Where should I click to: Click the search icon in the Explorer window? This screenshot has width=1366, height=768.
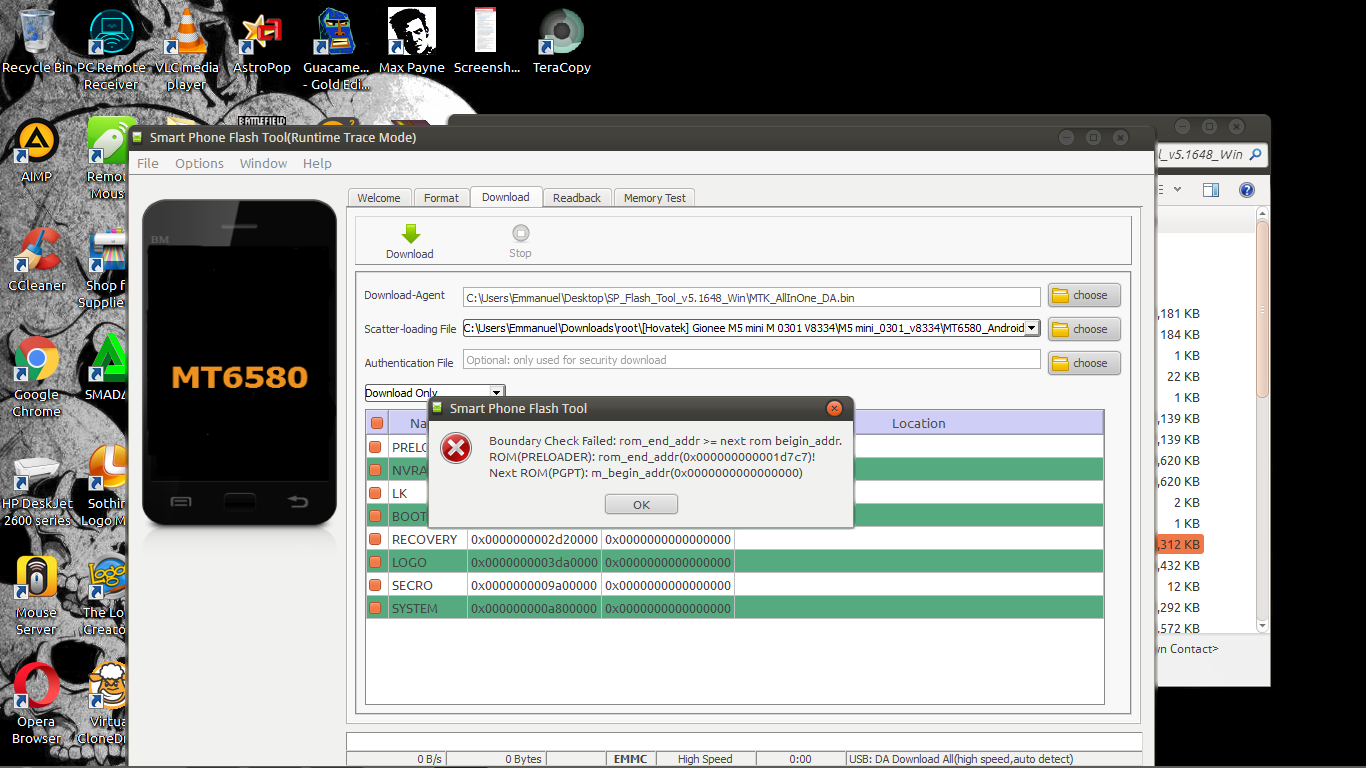click(x=1256, y=155)
